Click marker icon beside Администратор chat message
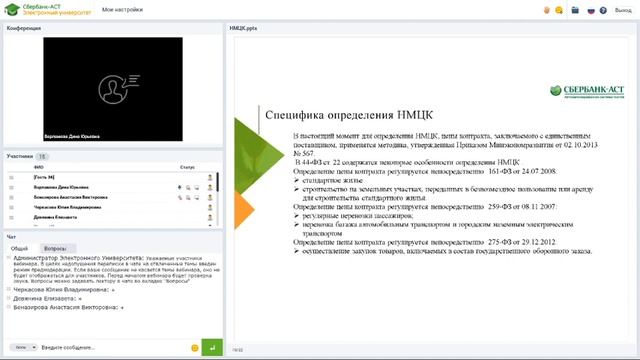The image size is (640, 360). coord(9,258)
